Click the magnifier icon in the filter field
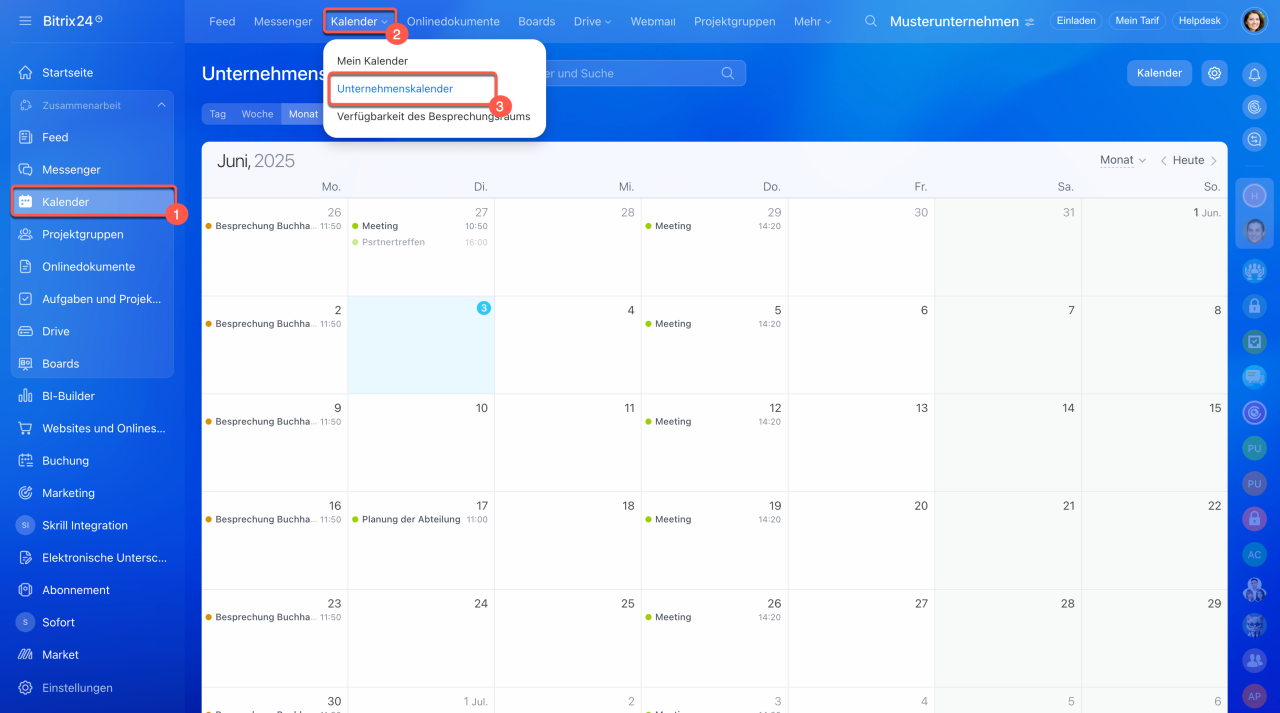Image resolution: width=1280 pixels, height=713 pixels. pos(728,73)
